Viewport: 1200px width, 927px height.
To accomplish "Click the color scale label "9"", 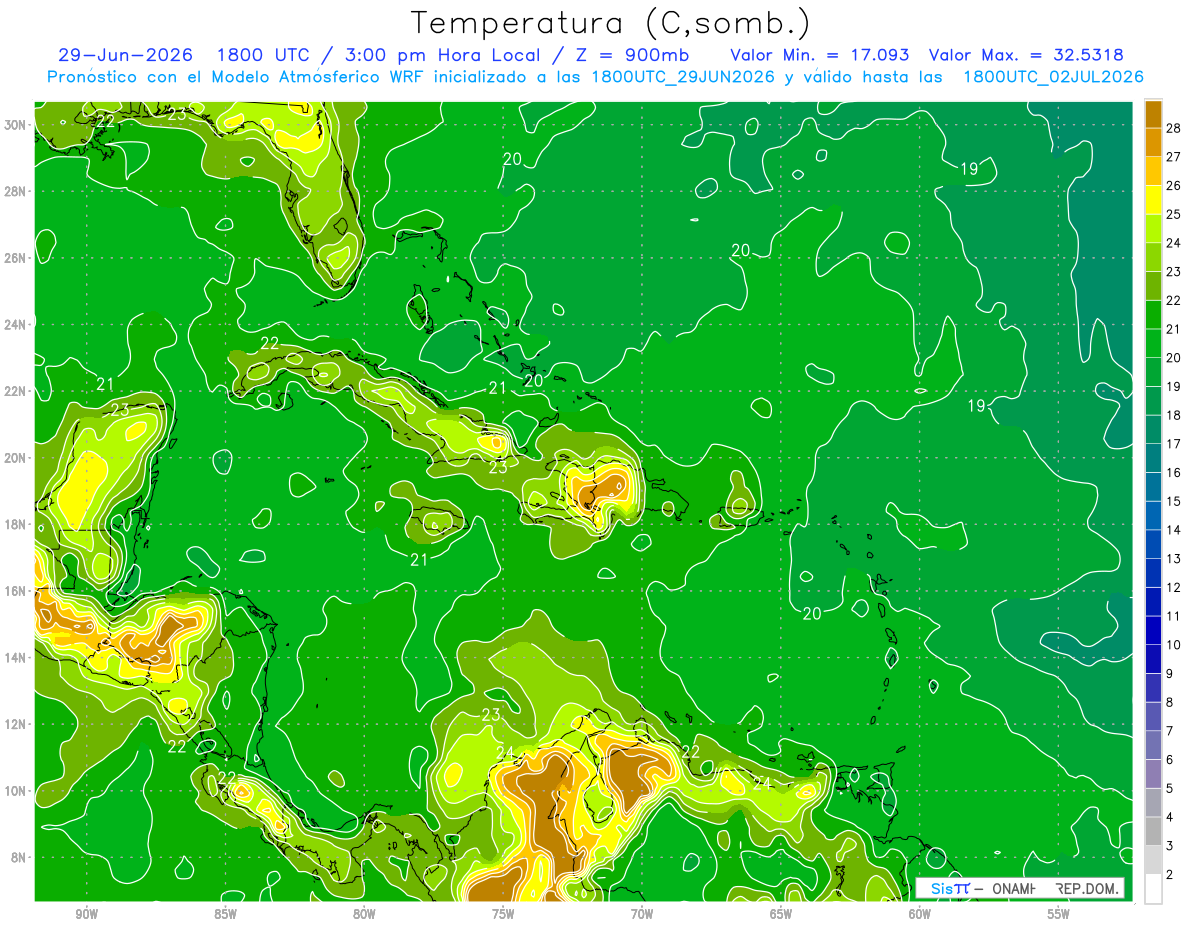I will tap(1170, 673).
